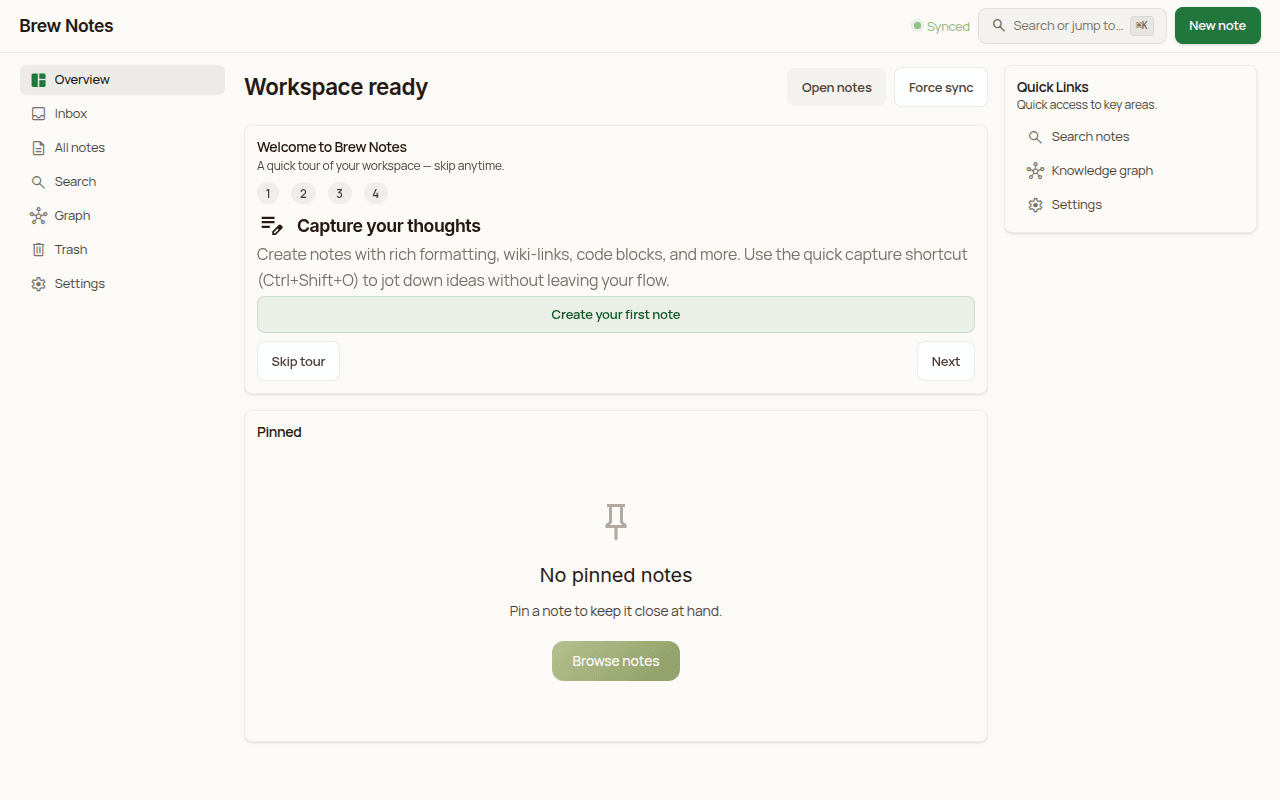Click the Brew Notes app title

pyautogui.click(x=67, y=26)
